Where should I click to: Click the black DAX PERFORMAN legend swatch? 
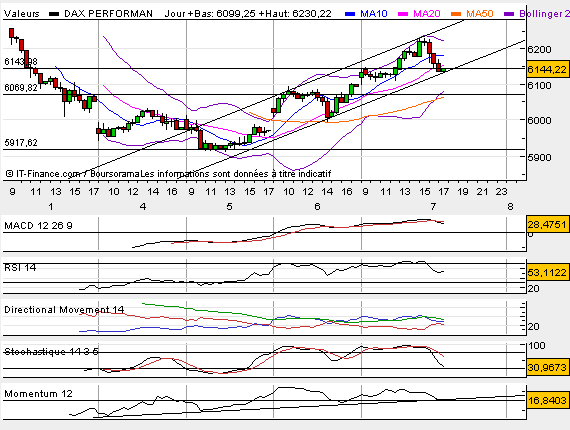pos(54,14)
